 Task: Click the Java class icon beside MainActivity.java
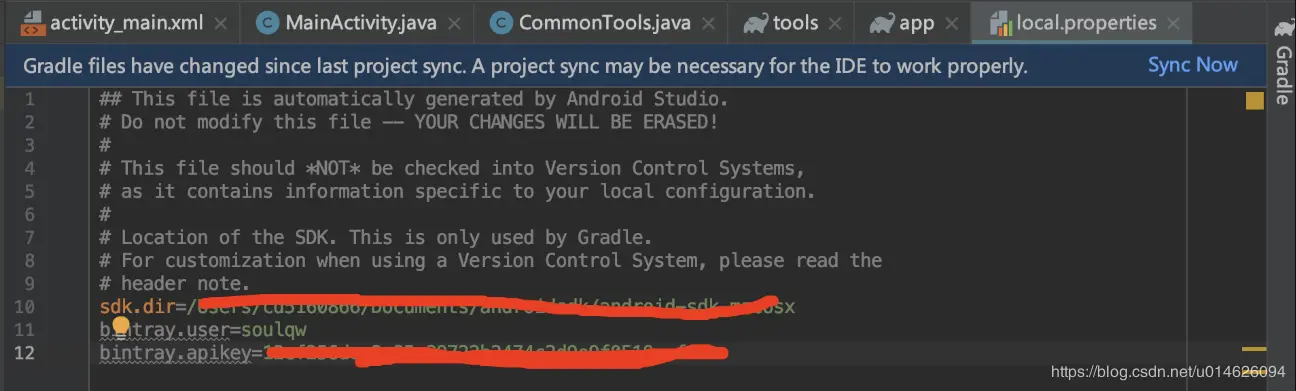[267, 22]
